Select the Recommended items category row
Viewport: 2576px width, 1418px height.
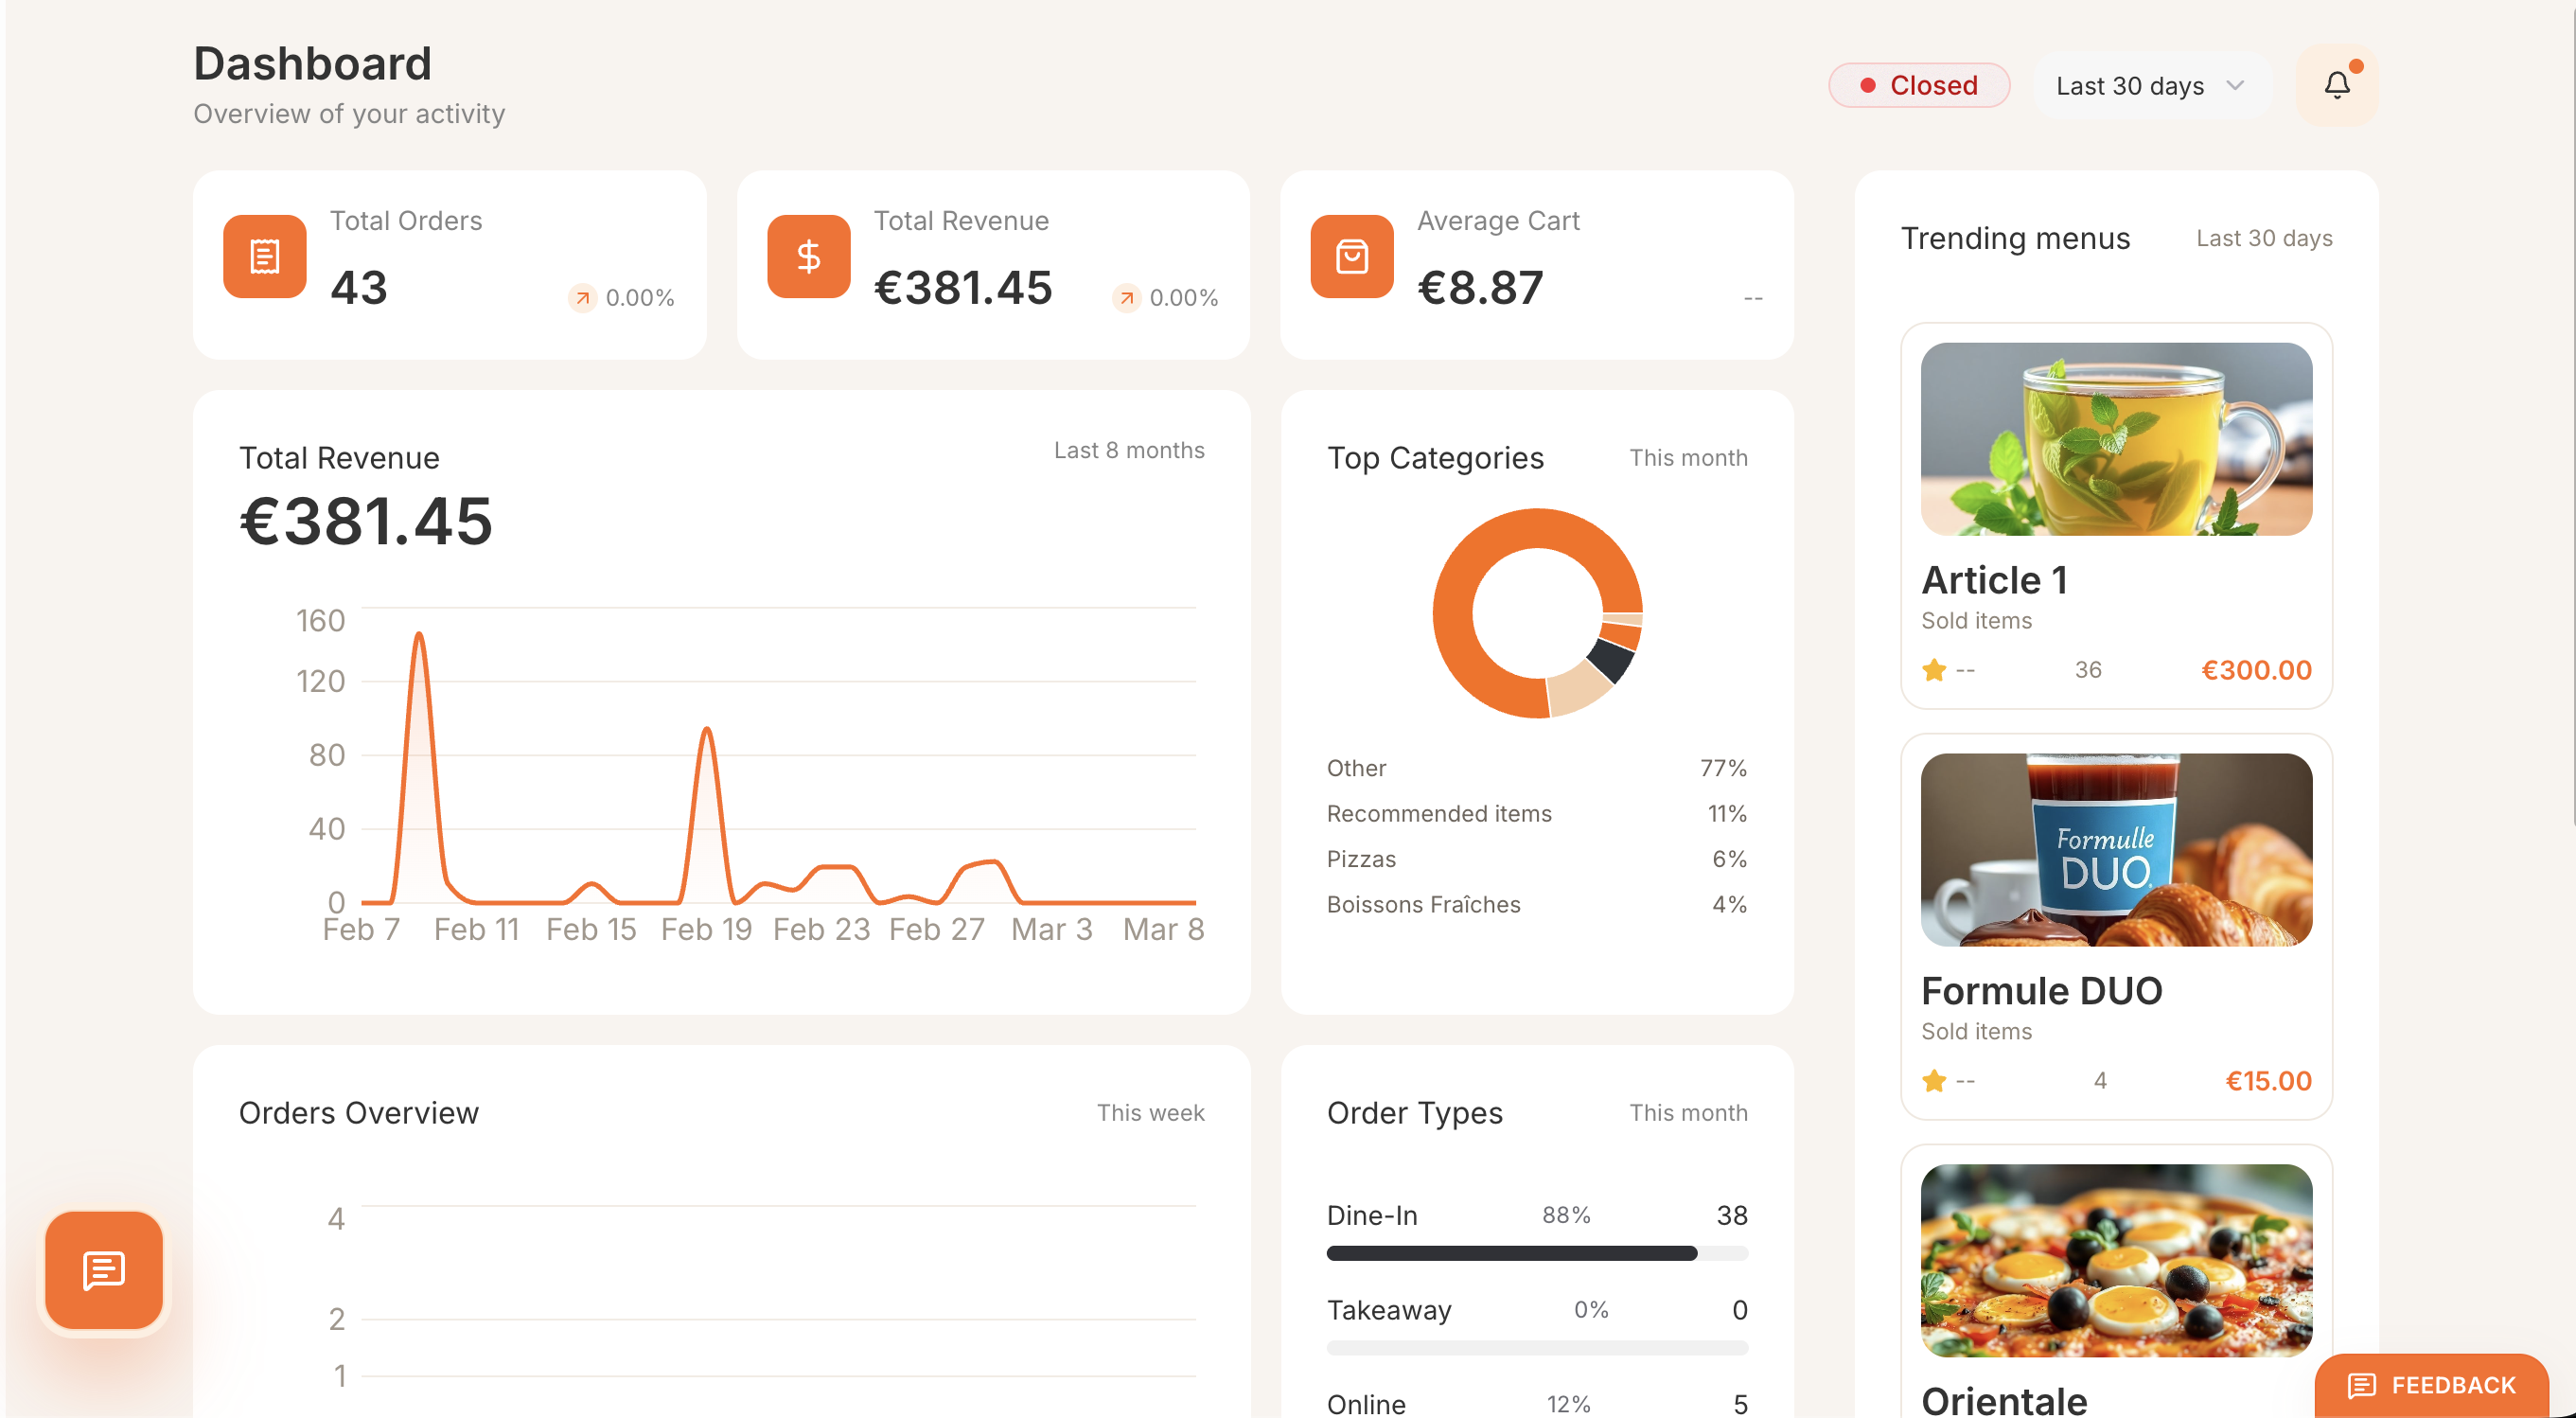click(1537, 814)
